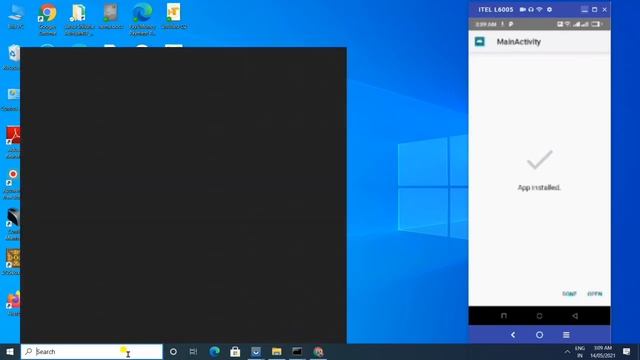Click the Cortana circle on taskbar
This screenshot has height=360, width=640.
173,351
